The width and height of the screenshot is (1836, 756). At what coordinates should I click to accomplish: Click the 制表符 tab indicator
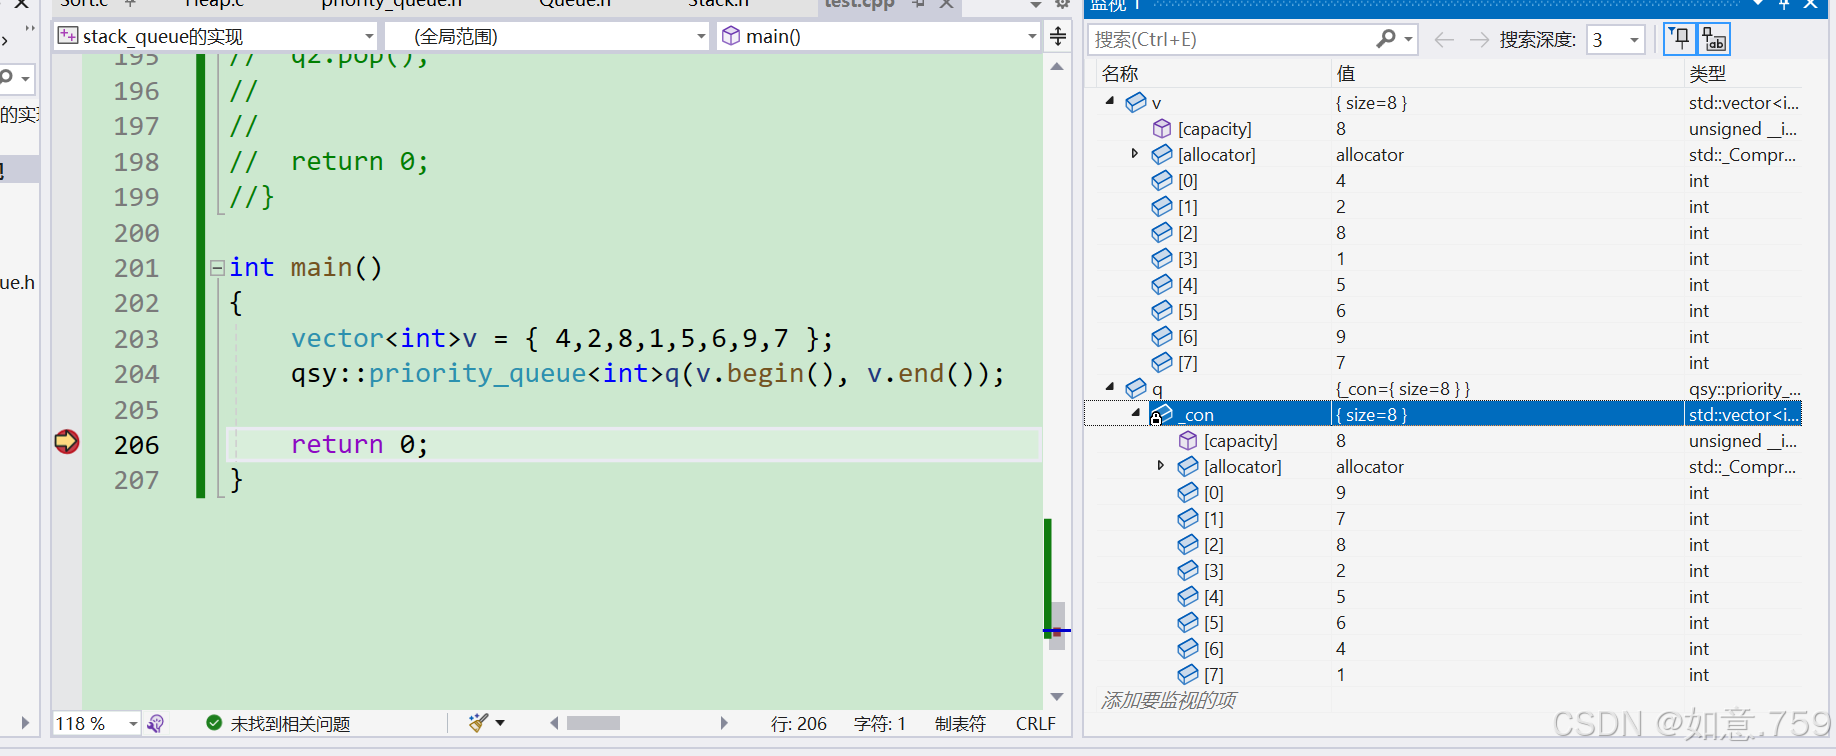[960, 723]
